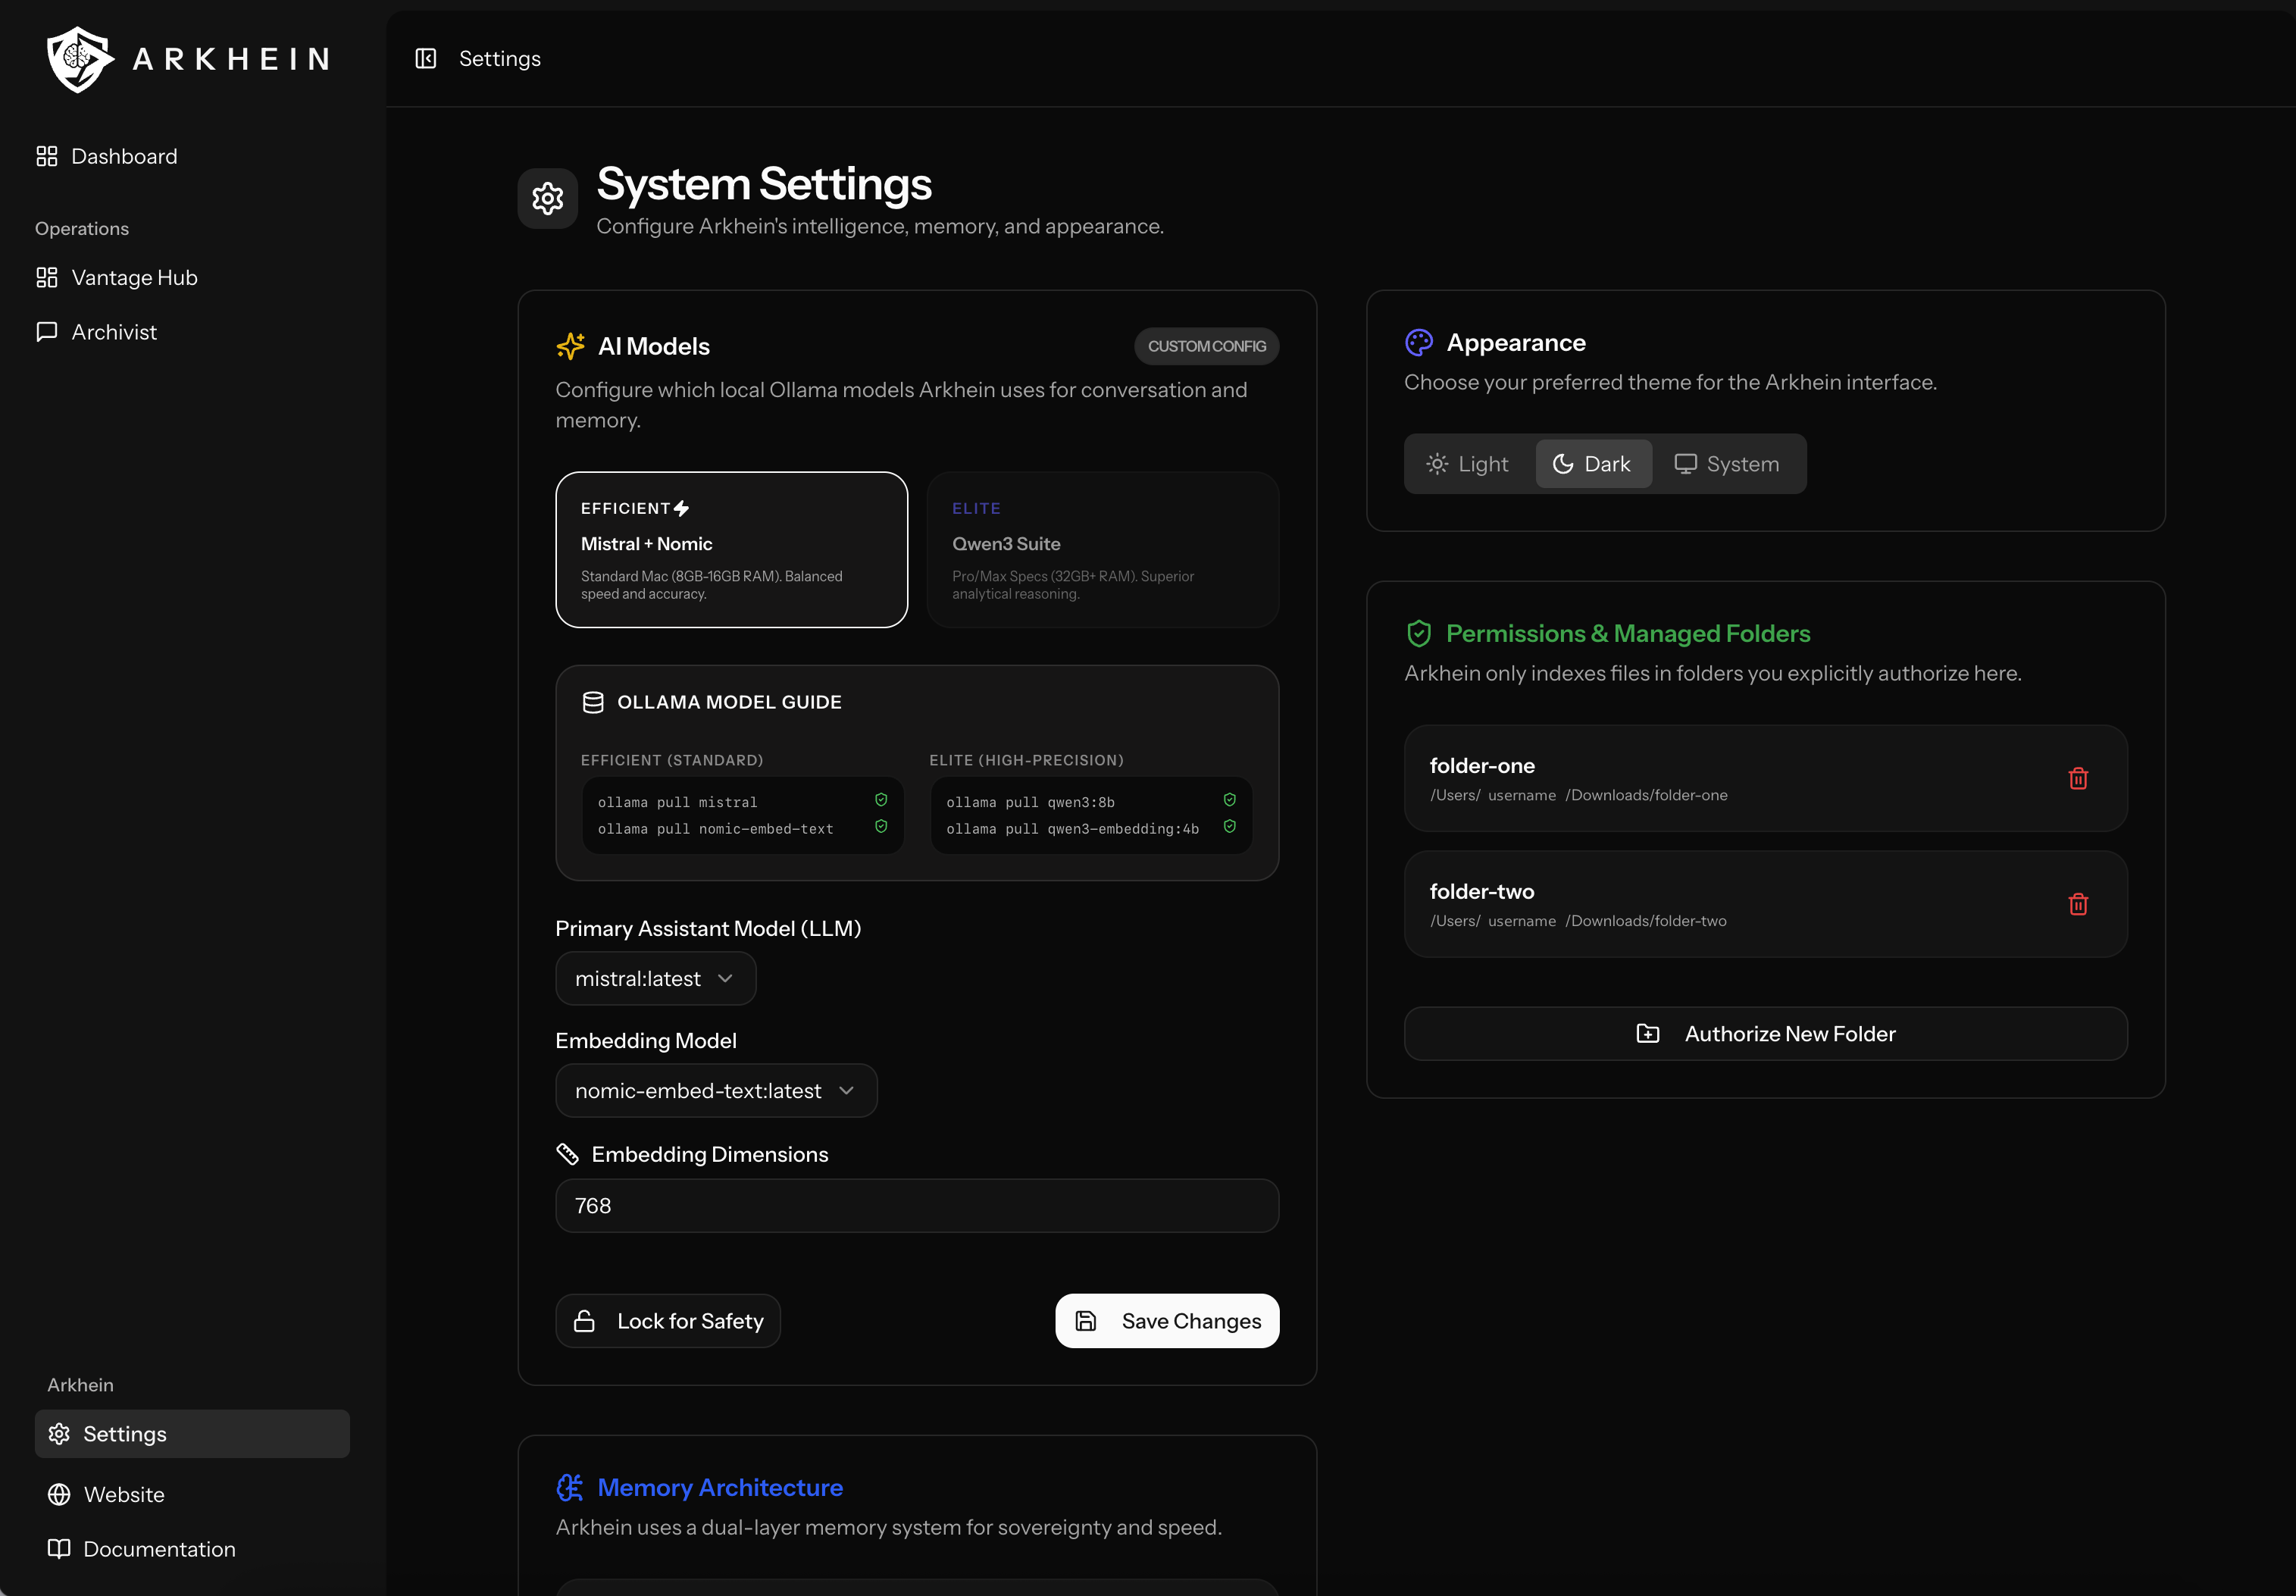Delete folder-one using the trash icon
The width and height of the screenshot is (2296, 1596).
click(2079, 778)
